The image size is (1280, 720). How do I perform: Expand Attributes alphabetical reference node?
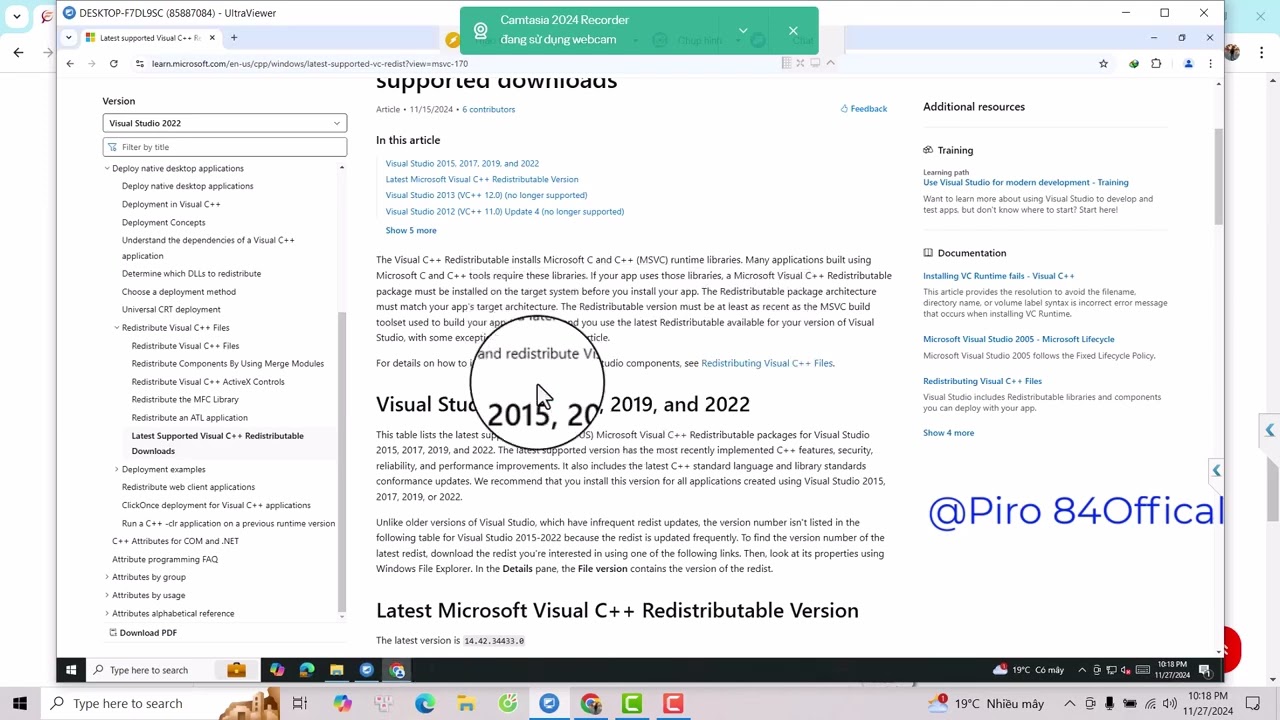tap(107, 613)
